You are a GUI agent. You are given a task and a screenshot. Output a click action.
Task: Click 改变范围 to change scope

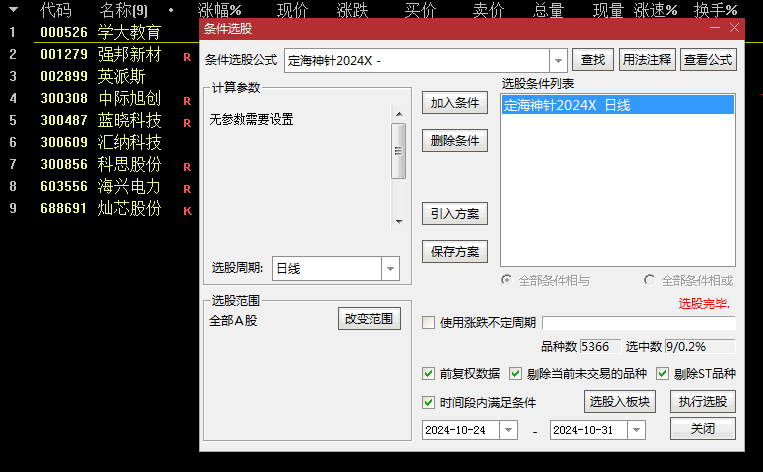point(369,319)
